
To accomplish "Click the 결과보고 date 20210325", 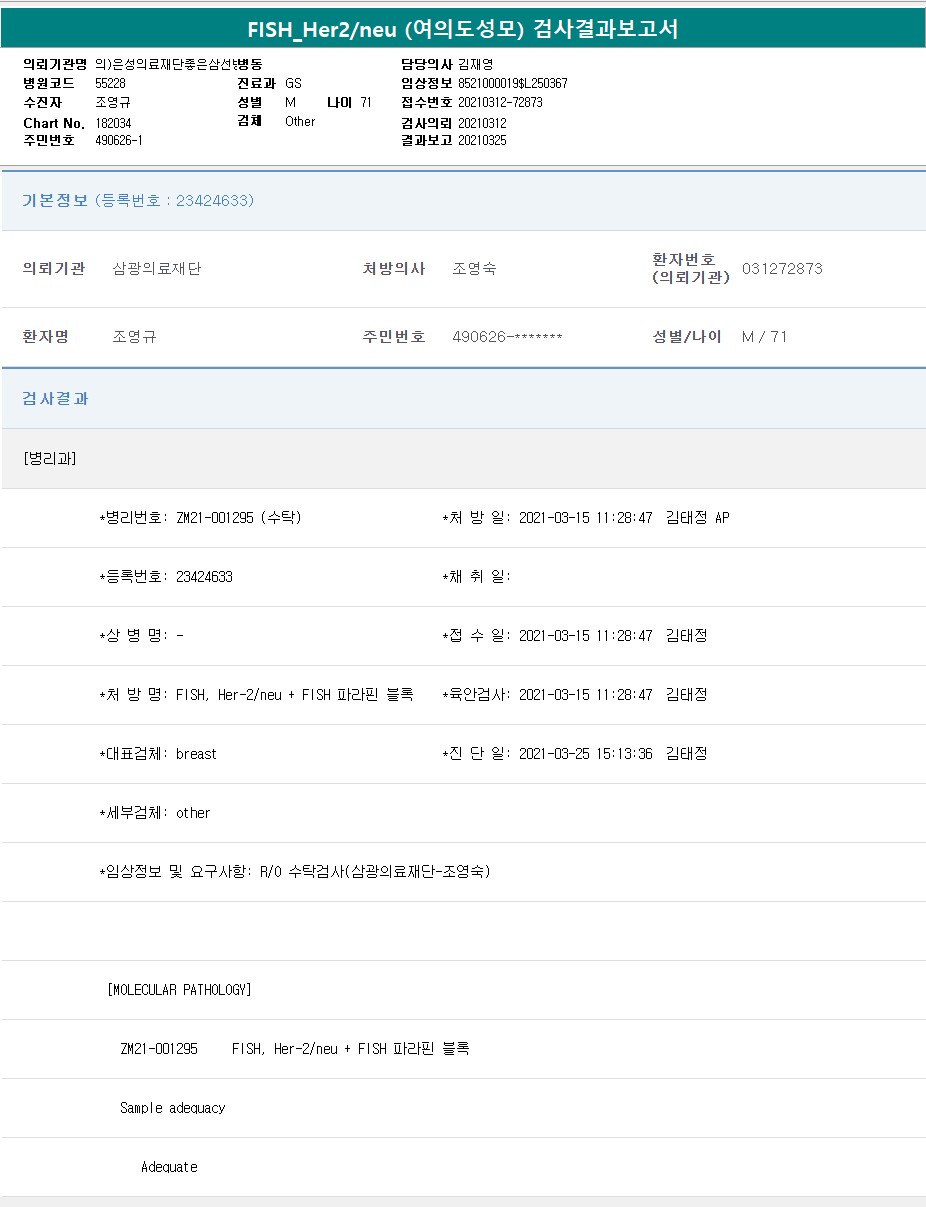I will click(x=482, y=140).
